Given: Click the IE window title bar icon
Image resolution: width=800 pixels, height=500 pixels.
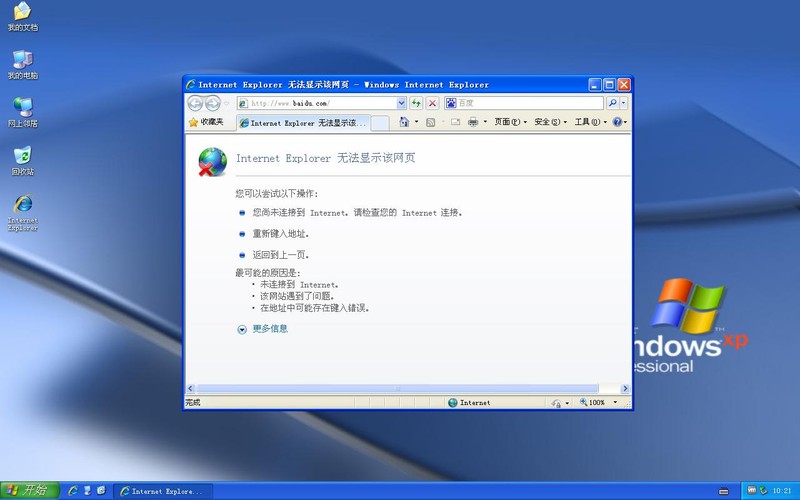Looking at the screenshot, I should pos(191,85).
